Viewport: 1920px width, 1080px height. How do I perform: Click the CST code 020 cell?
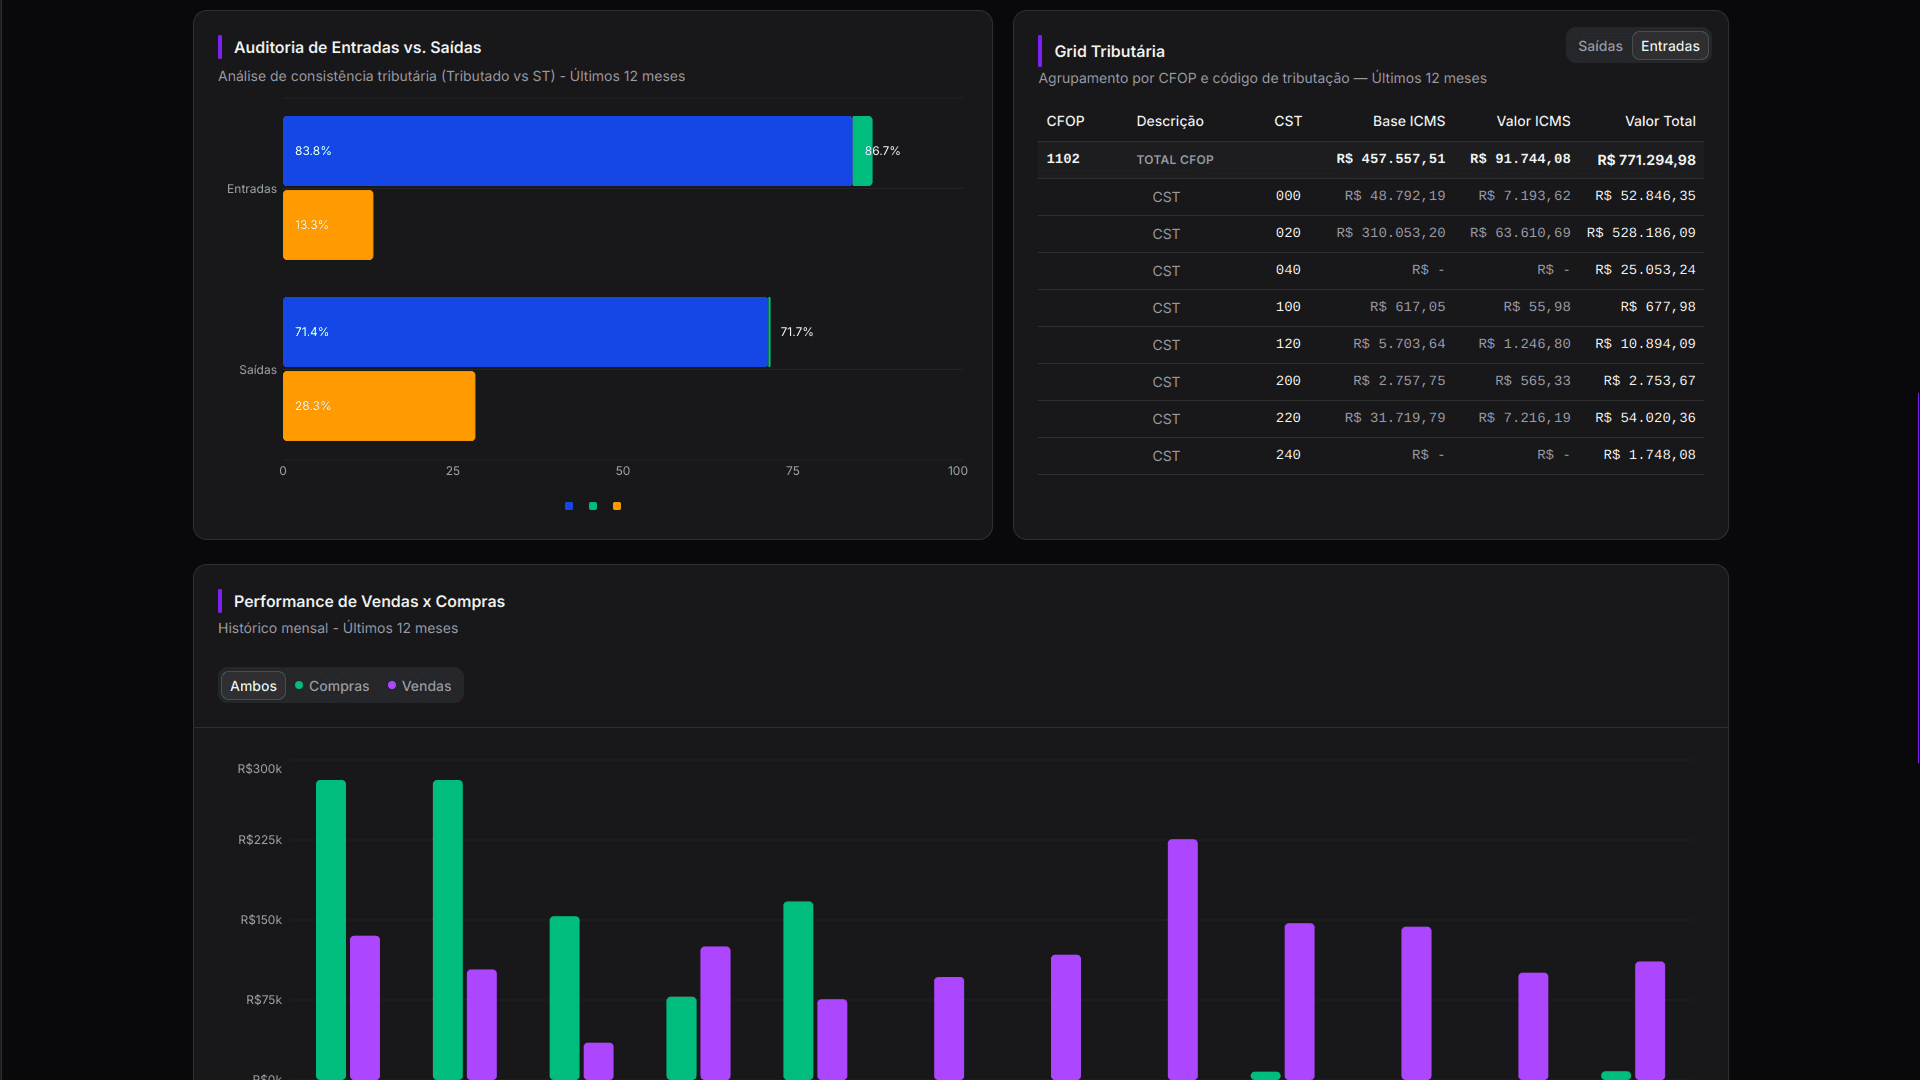click(x=1288, y=233)
